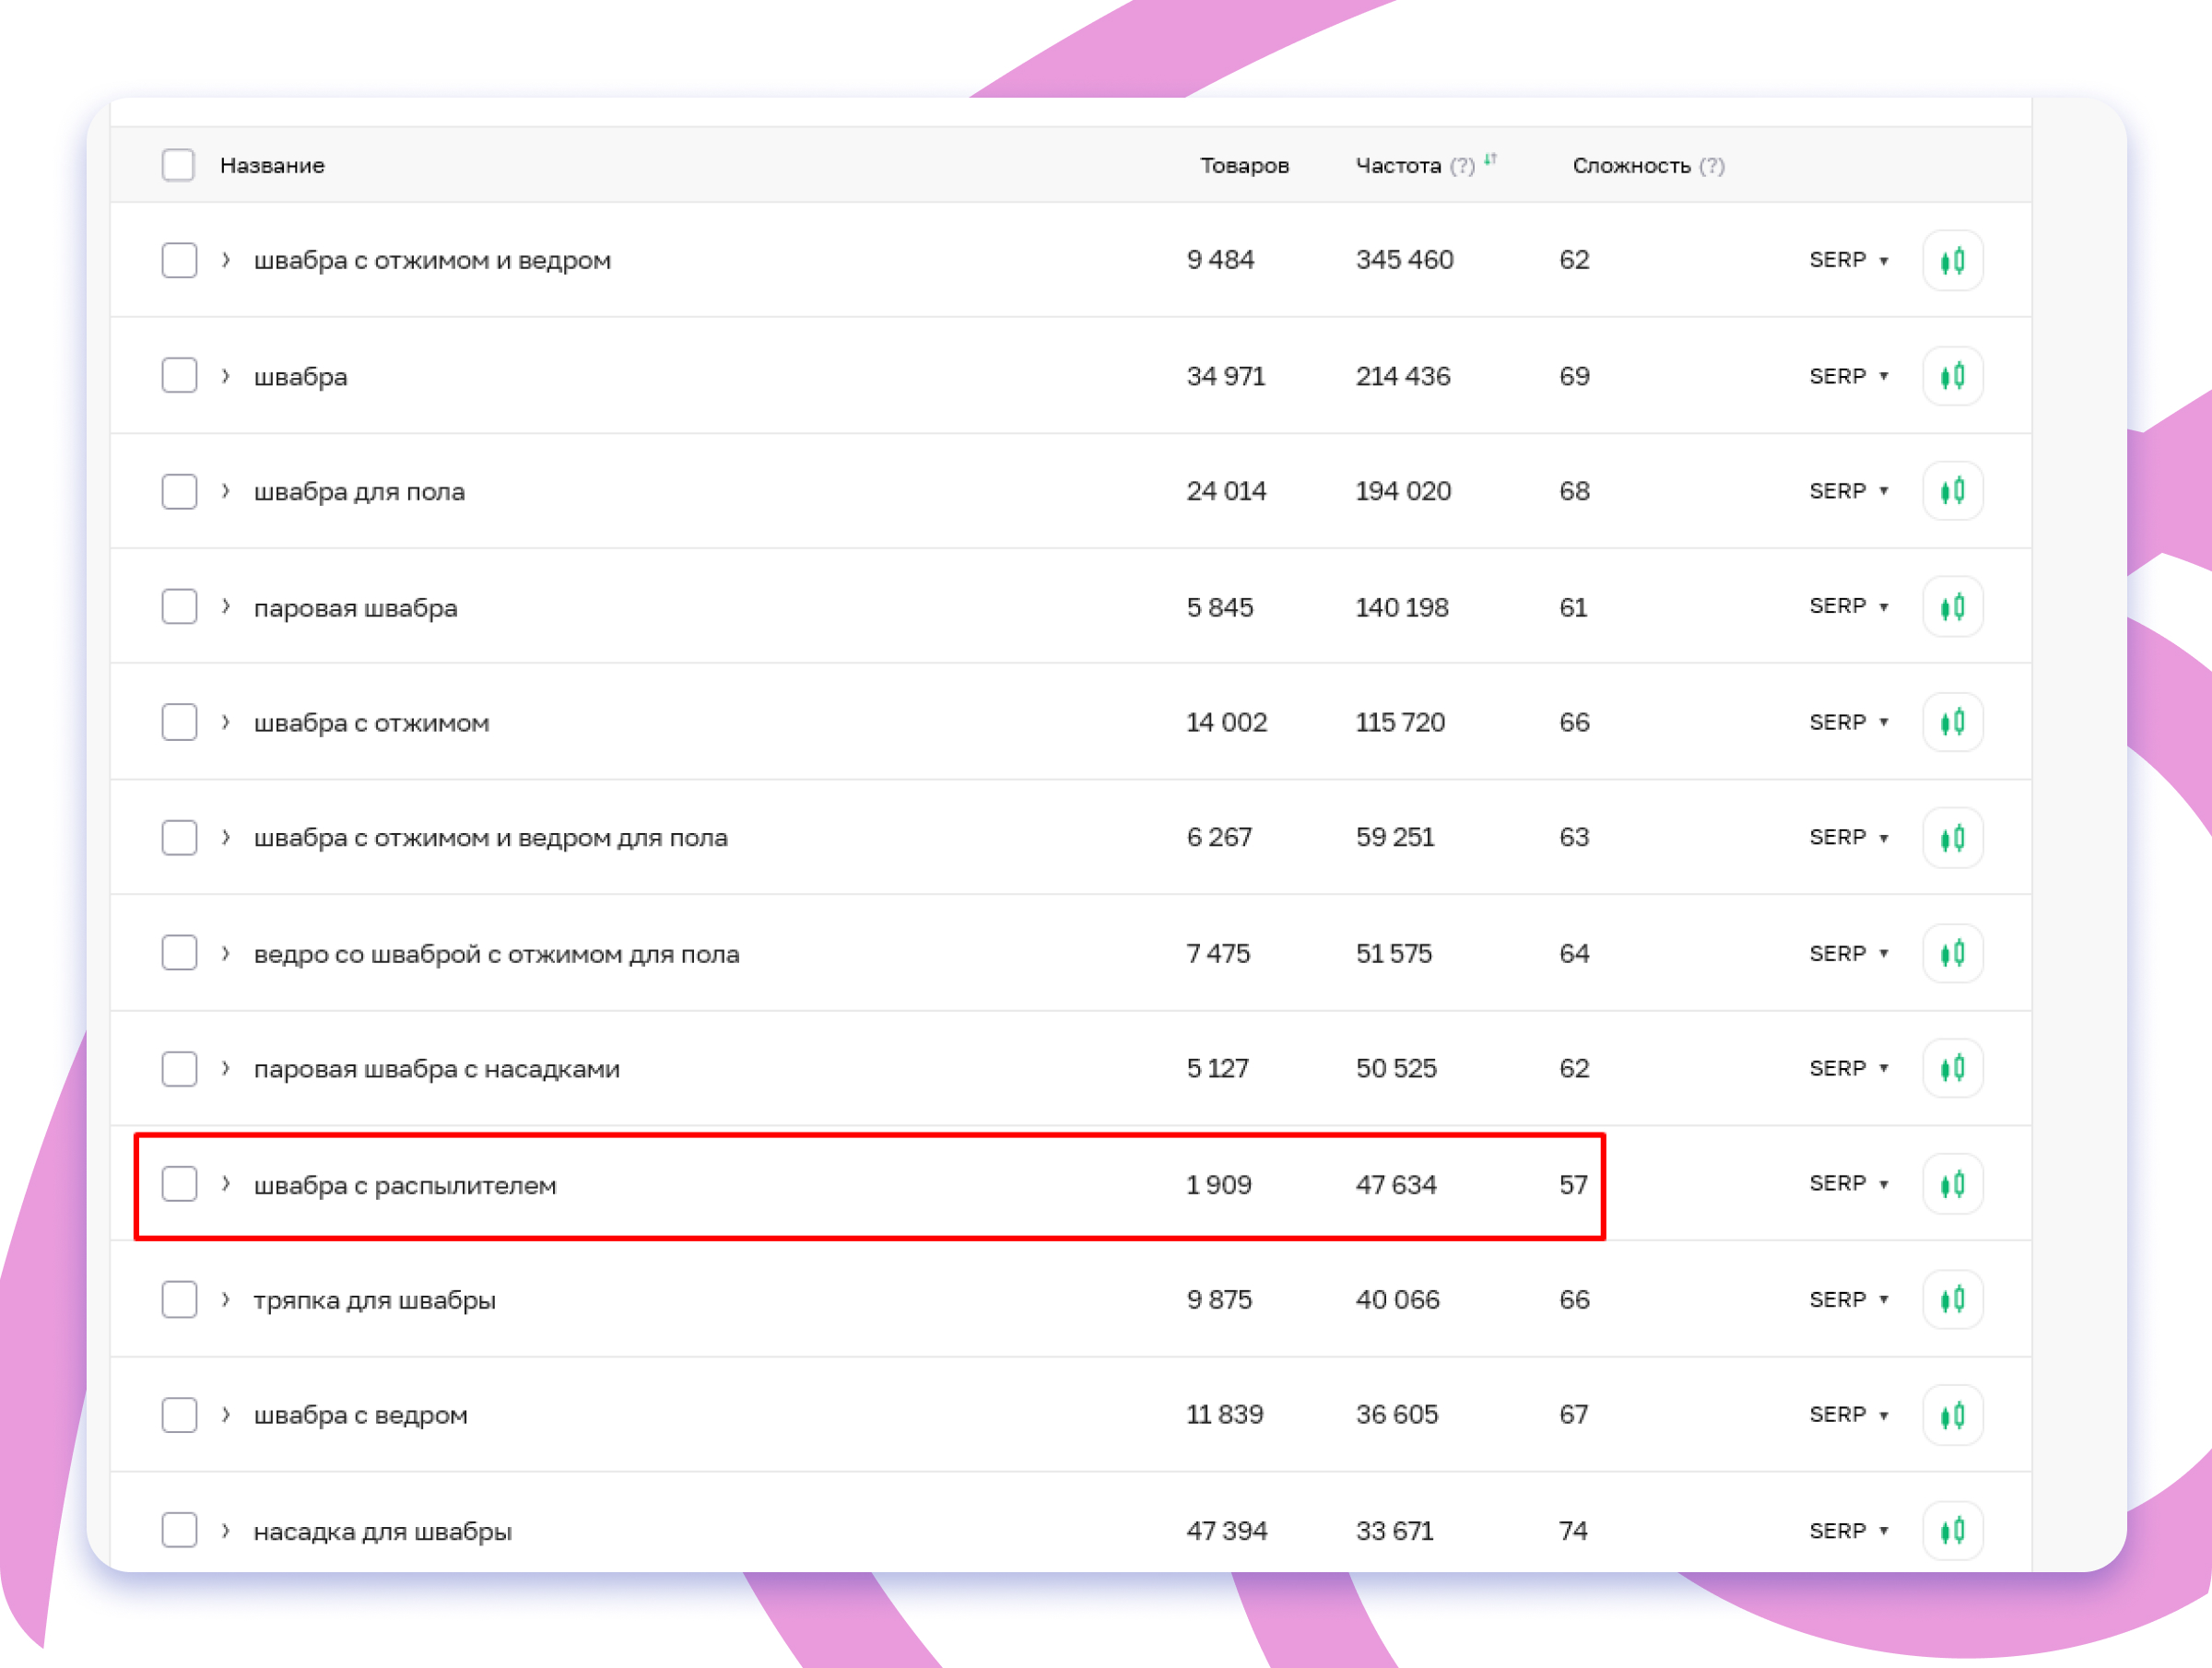Open chart icon for паровая швабра row

pos(1951,607)
